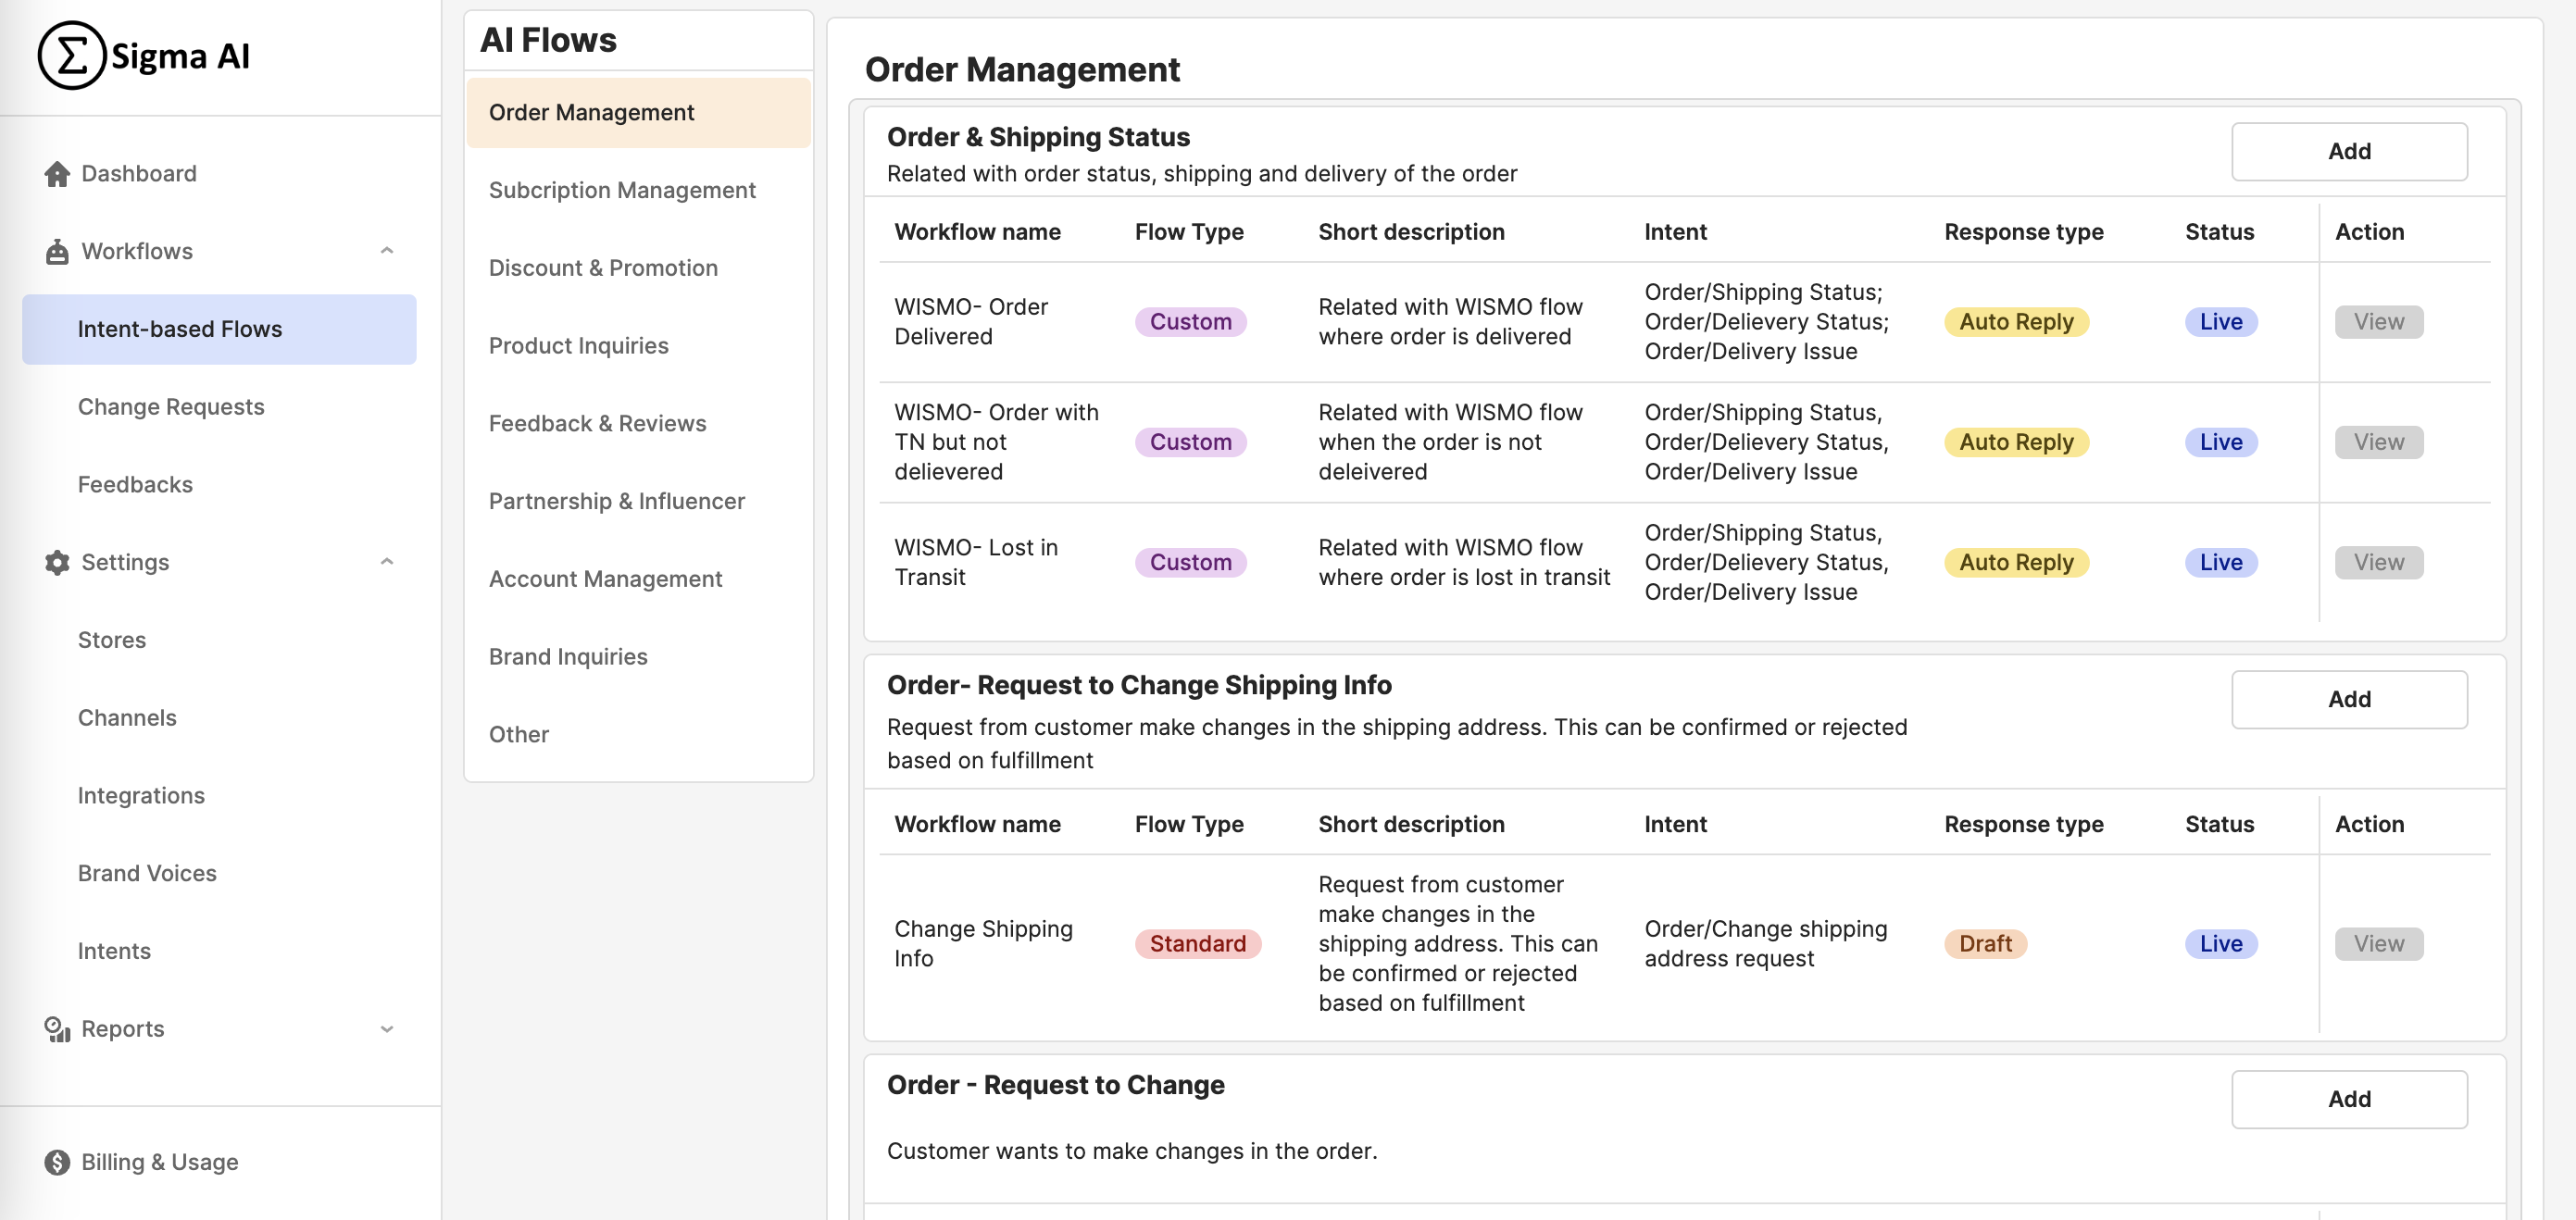The height and width of the screenshot is (1220, 2576).
Task: Click the Billing & Usage dollar icon
Action: tap(57, 1162)
